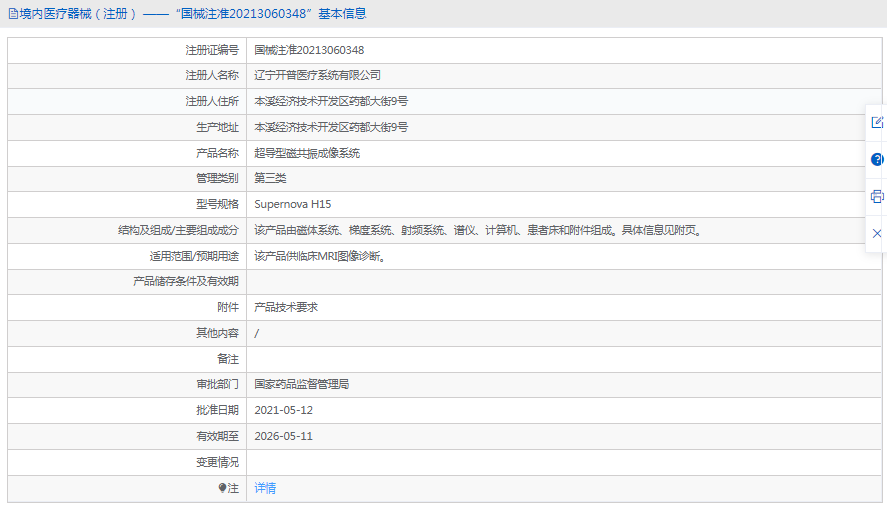Click approval department 国家药品监督管理局
Viewport: 887px width, 508px height.
pos(302,384)
